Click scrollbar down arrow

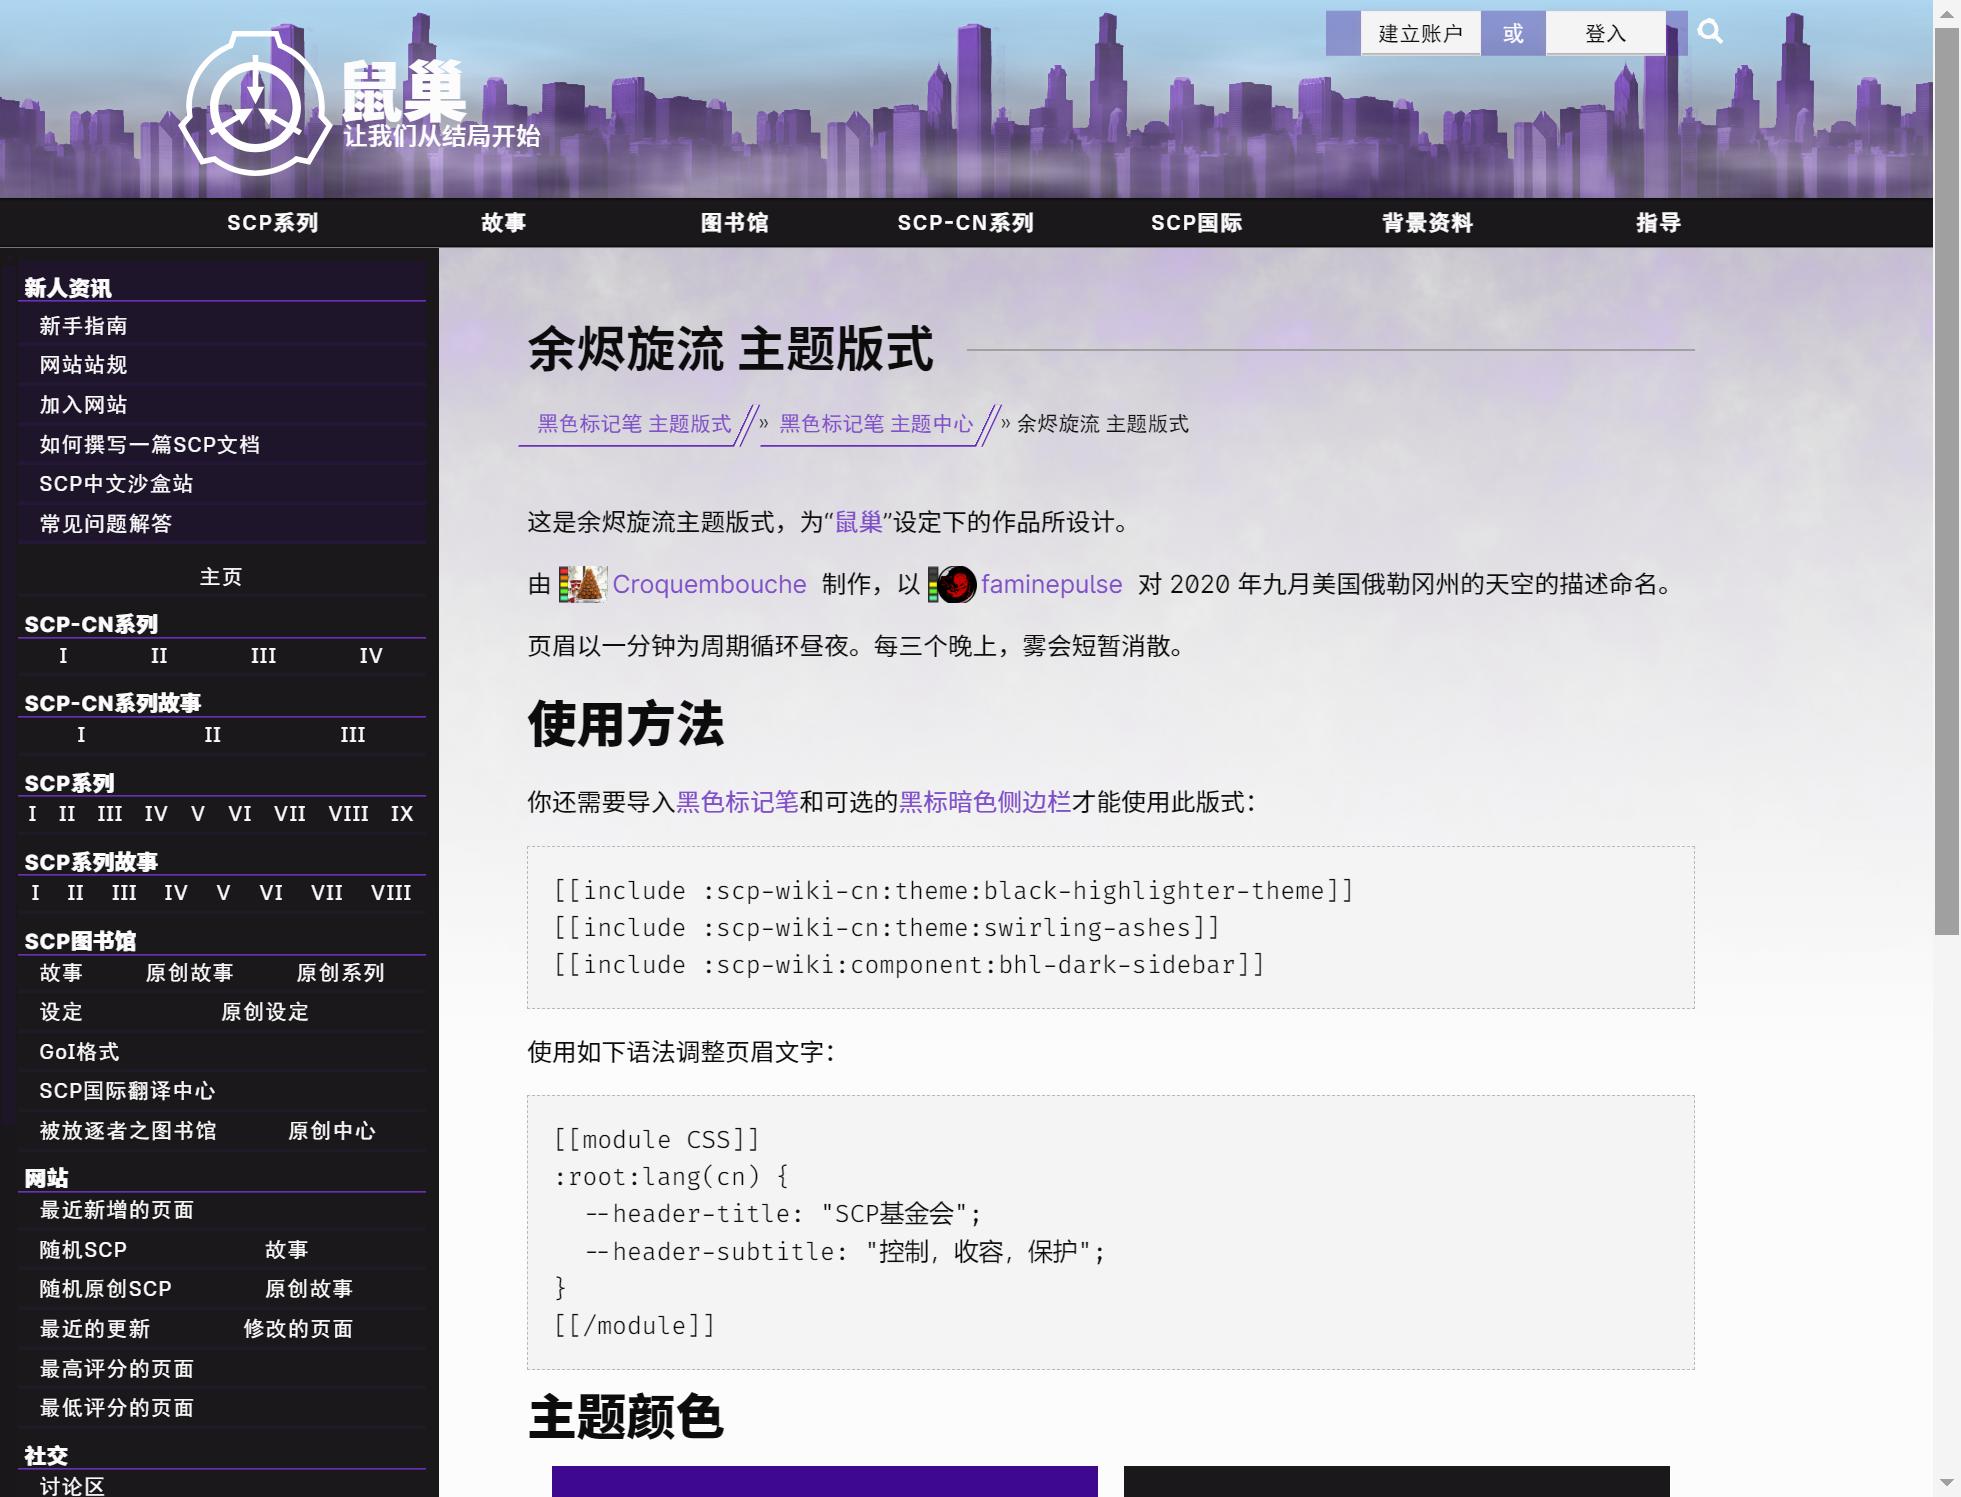1946,1482
